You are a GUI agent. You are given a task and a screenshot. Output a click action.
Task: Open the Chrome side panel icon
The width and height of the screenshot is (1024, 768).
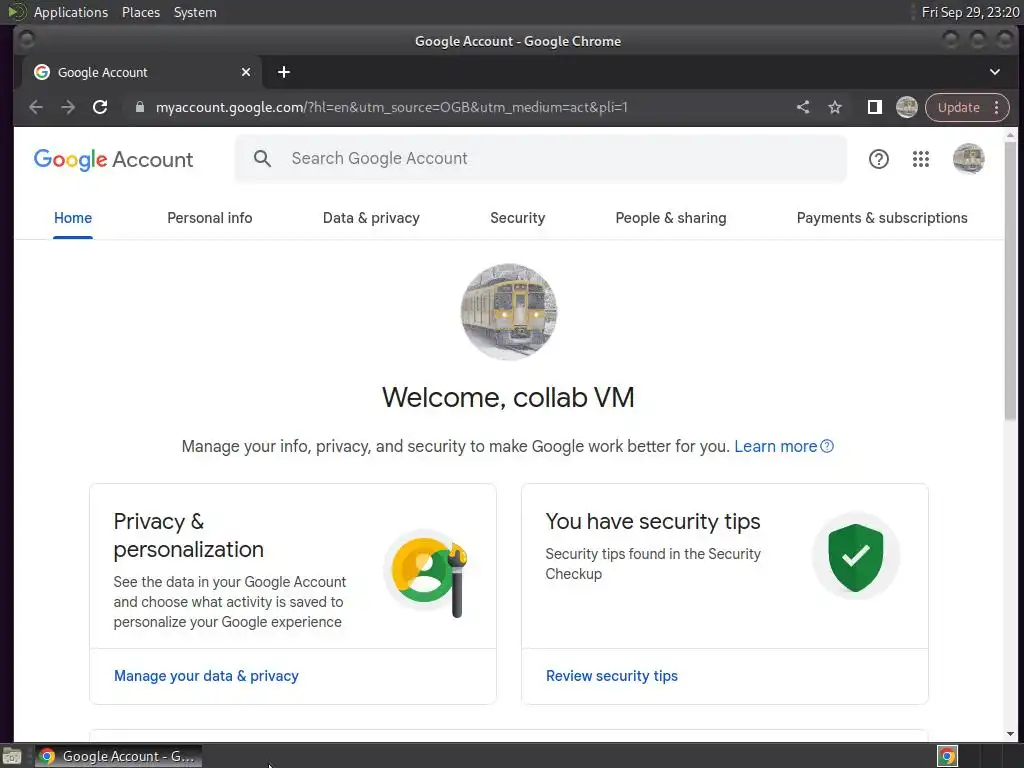tap(874, 107)
